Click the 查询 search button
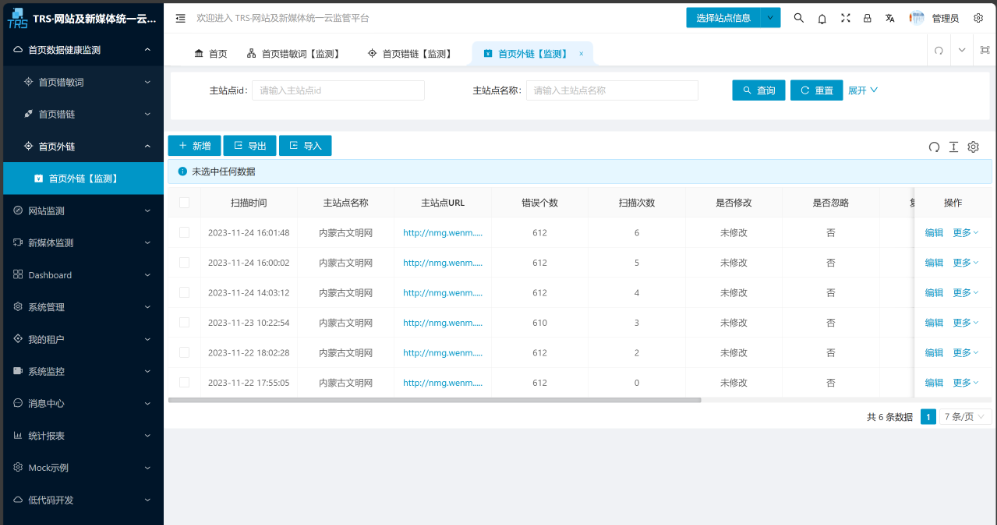The image size is (997, 525). pyautogui.click(x=758, y=91)
